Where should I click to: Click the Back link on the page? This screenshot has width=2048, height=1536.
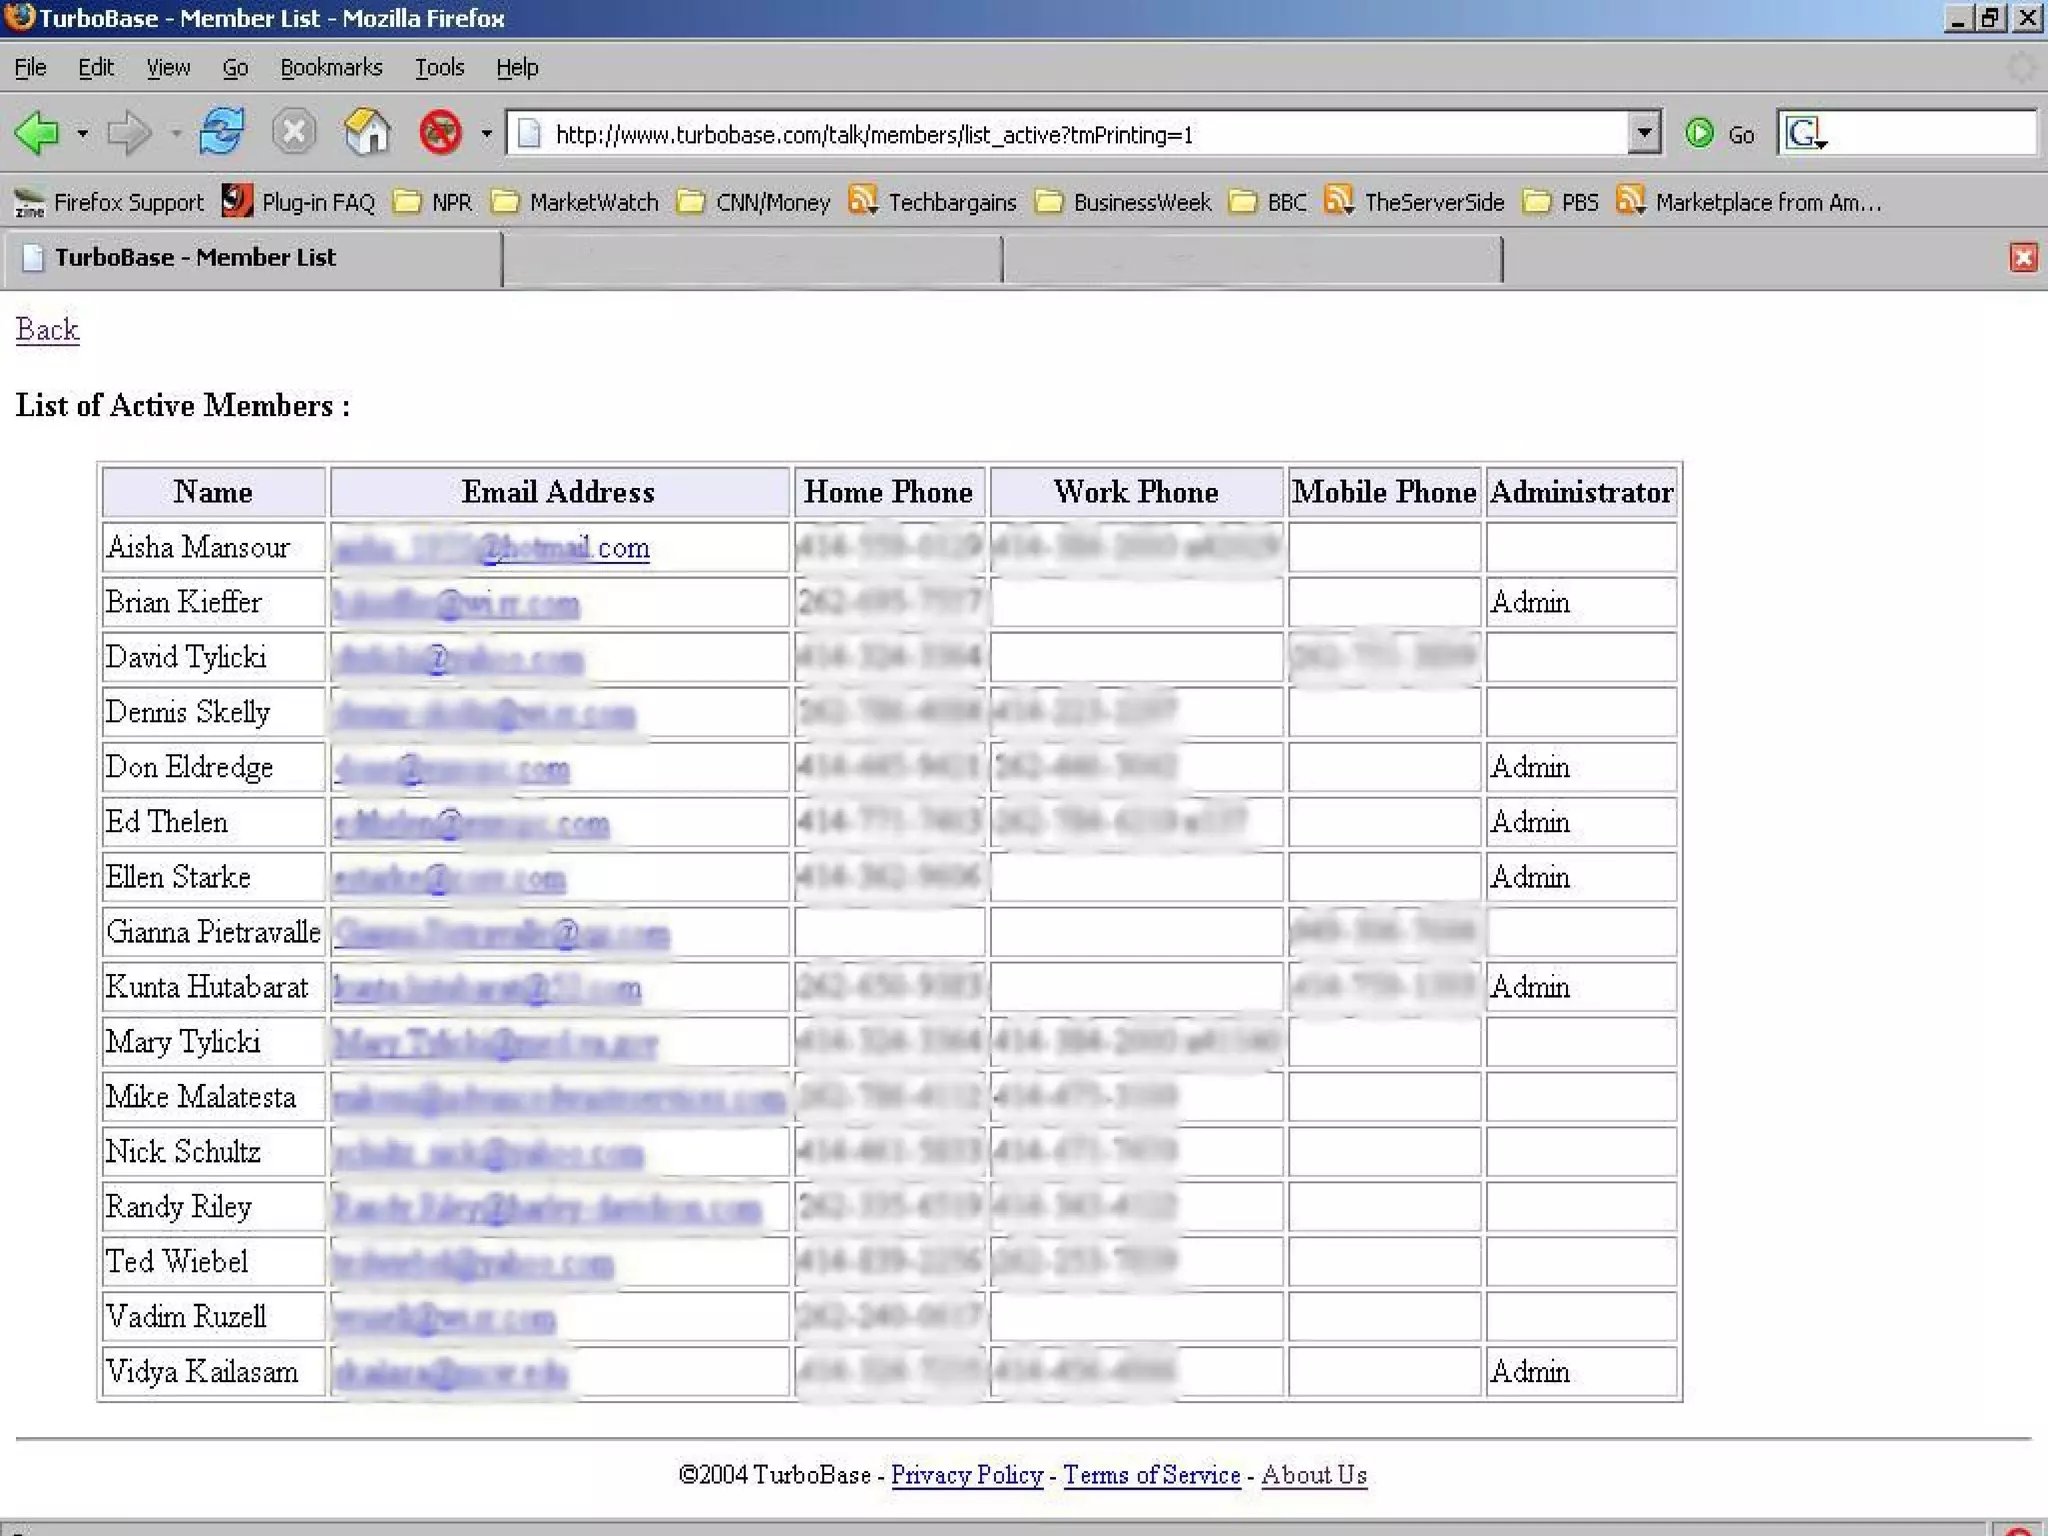(47, 329)
